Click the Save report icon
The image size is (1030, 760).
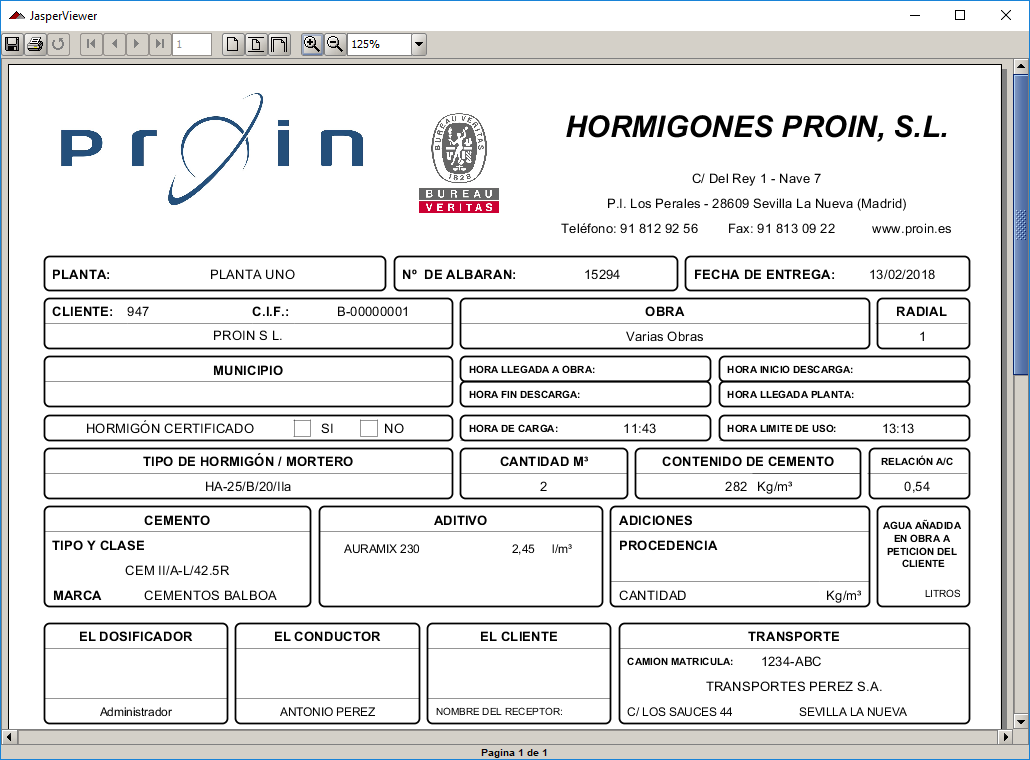point(12,44)
